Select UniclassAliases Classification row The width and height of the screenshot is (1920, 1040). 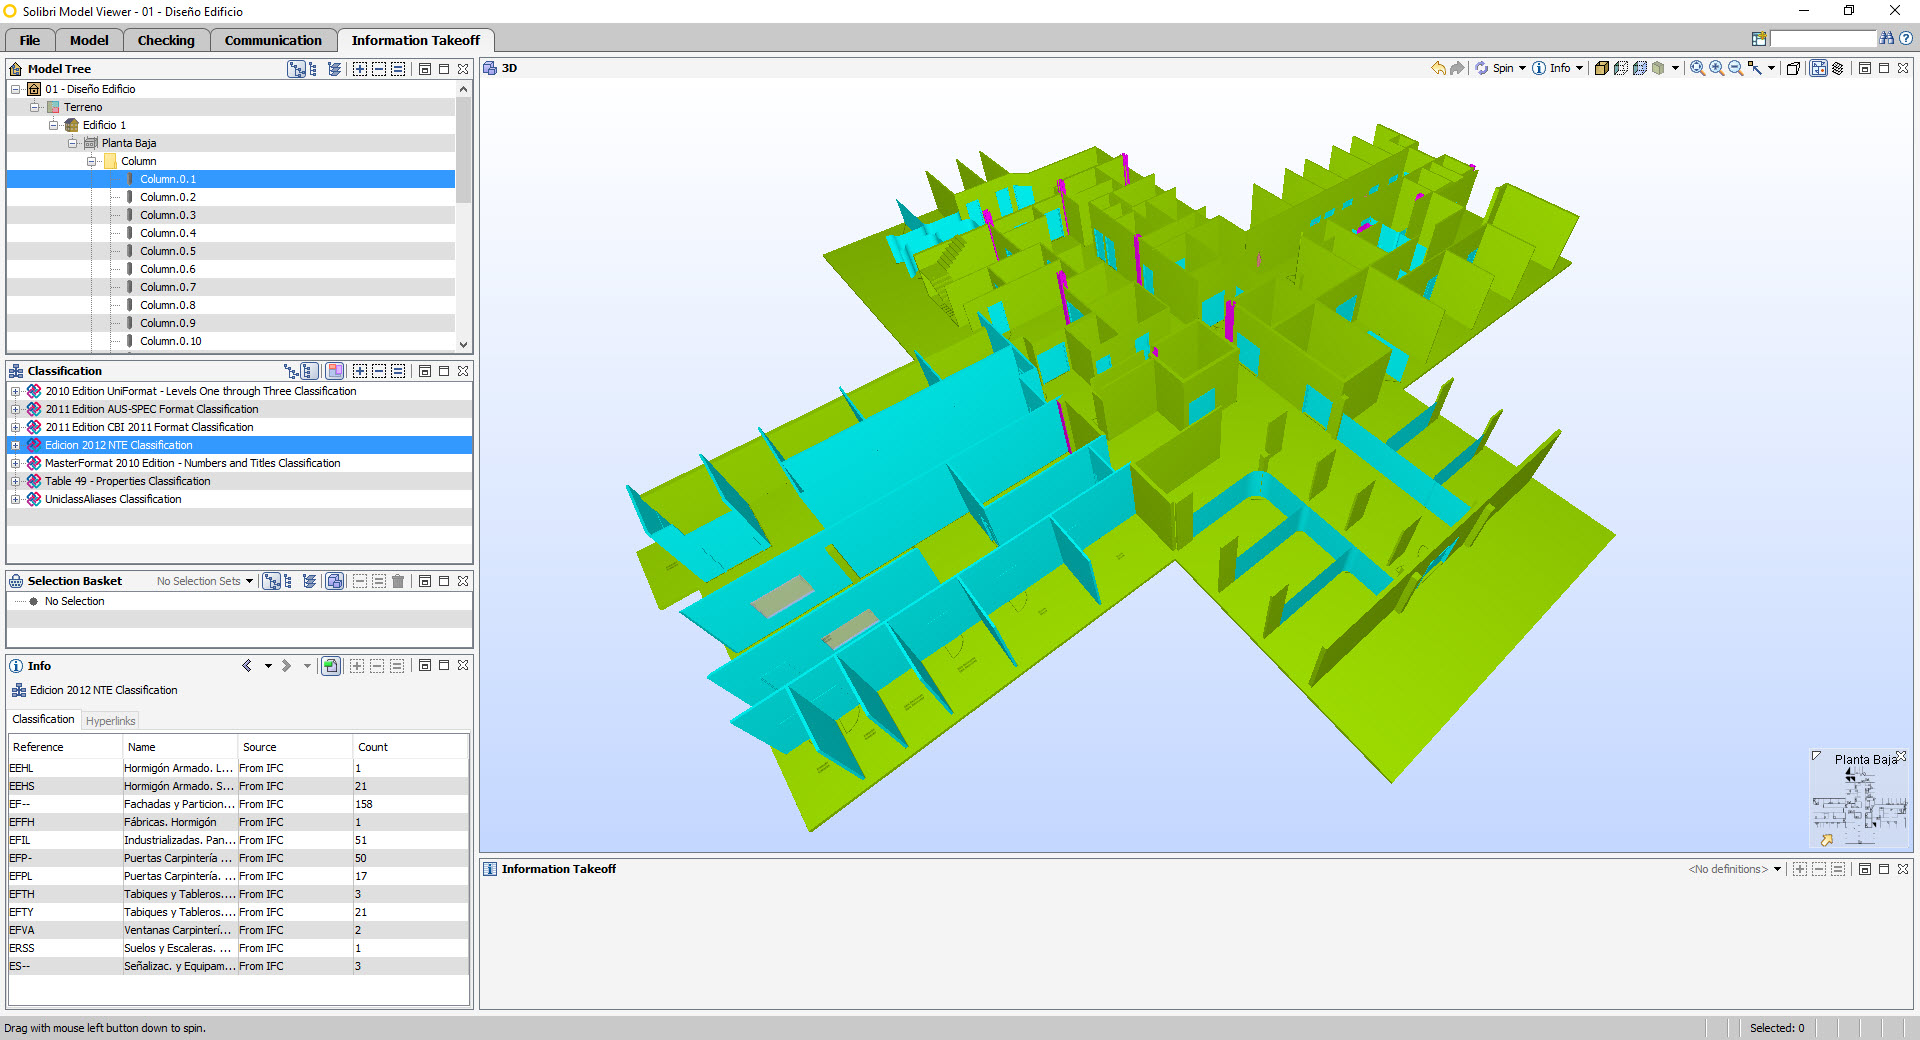coord(113,499)
